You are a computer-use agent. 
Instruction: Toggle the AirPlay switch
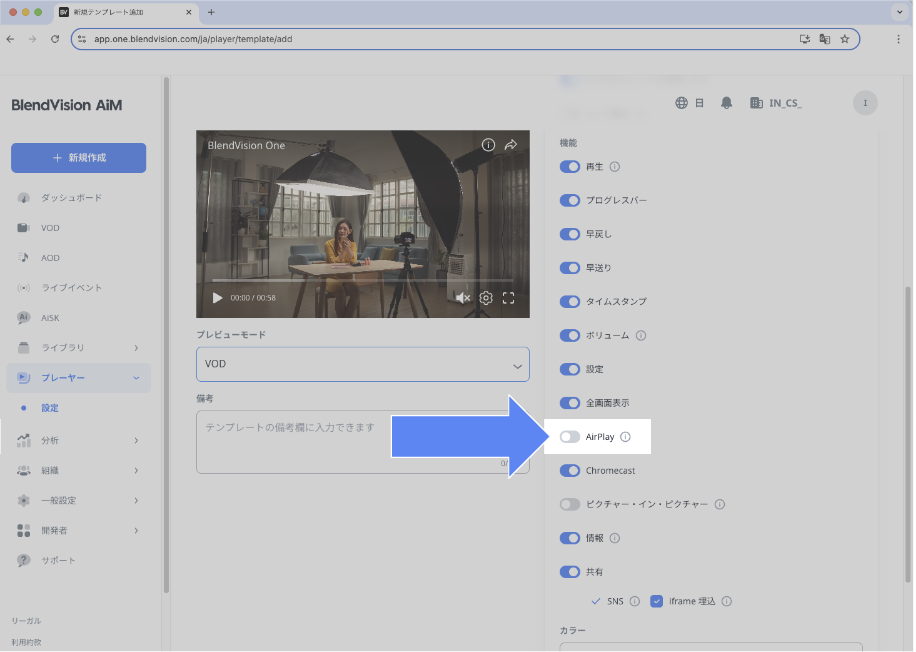(x=570, y=437)
